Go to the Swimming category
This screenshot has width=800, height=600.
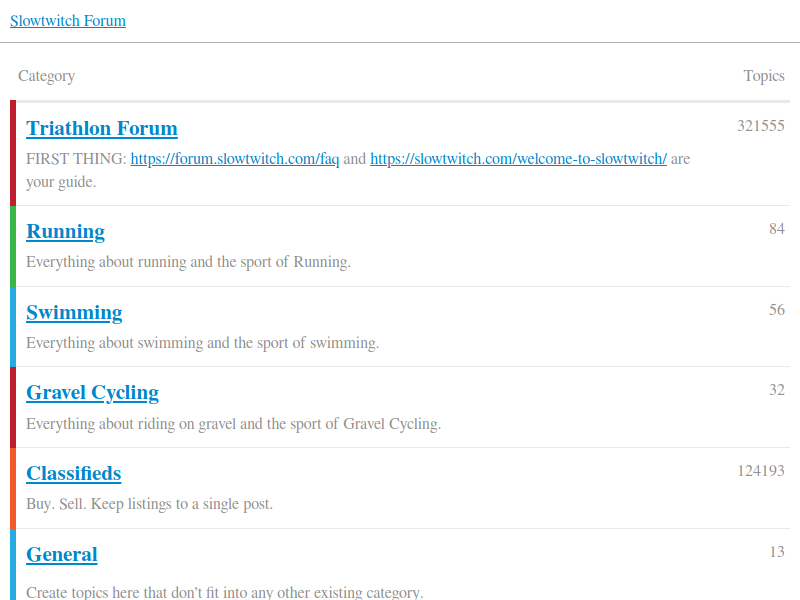coord(74,313)
